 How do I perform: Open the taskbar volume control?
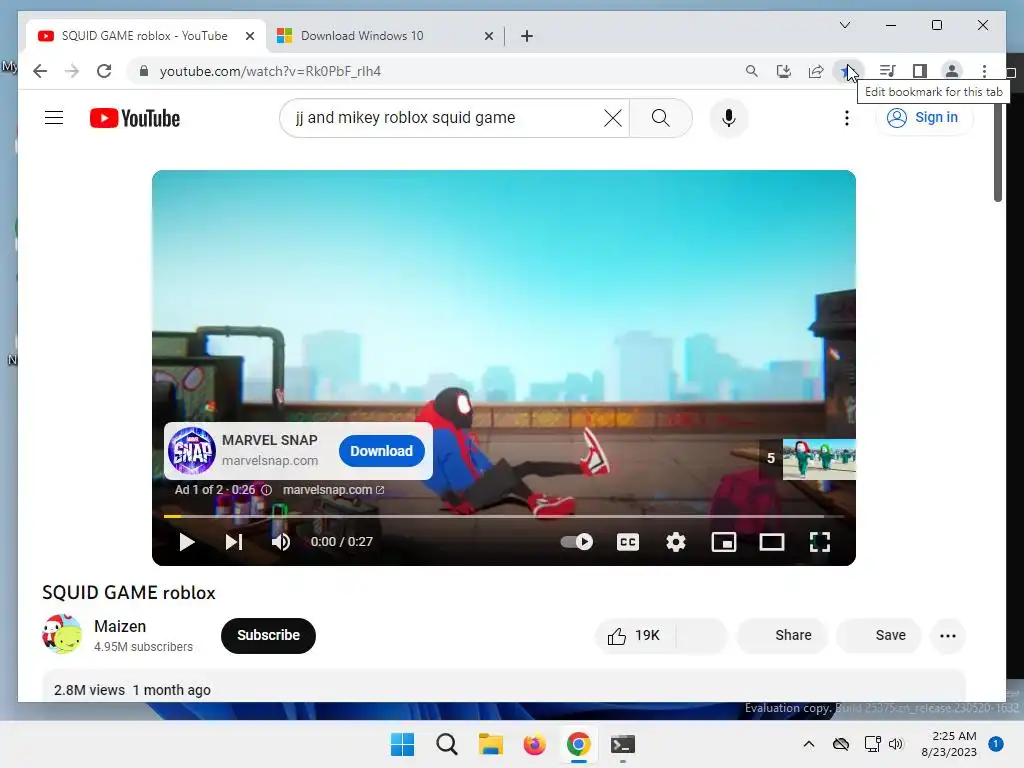click(x=896, y=744)
